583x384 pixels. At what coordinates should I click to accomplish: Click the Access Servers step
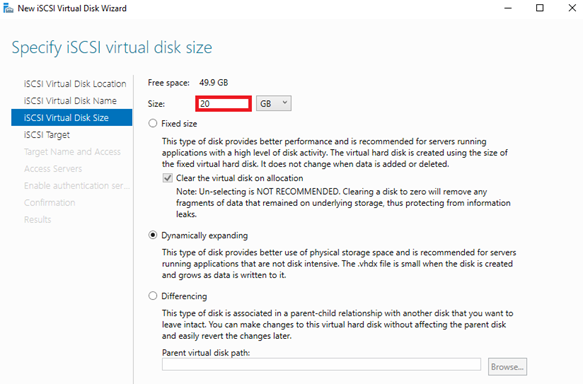click(x=53, y=169)
